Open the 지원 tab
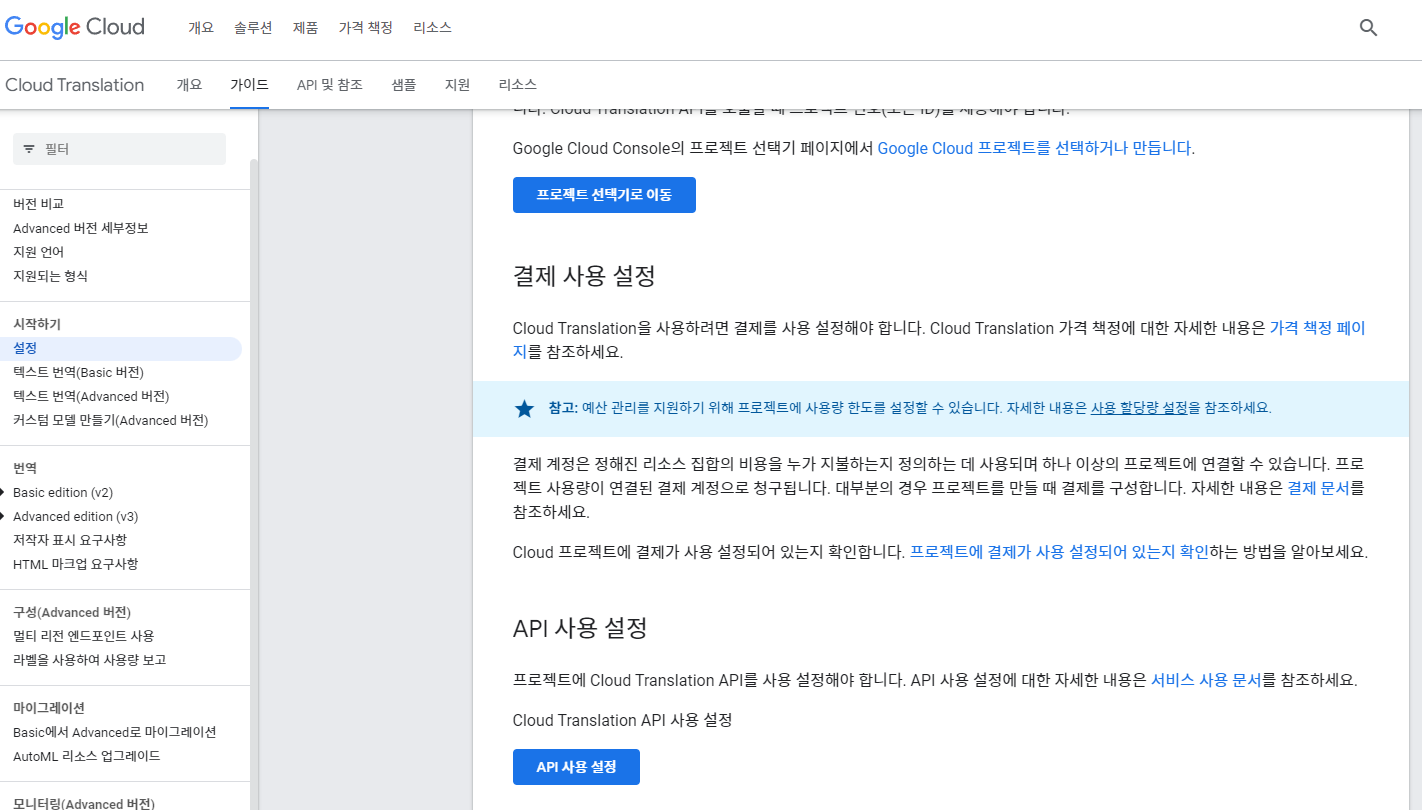1422x810 pixels. pos(458,85)
